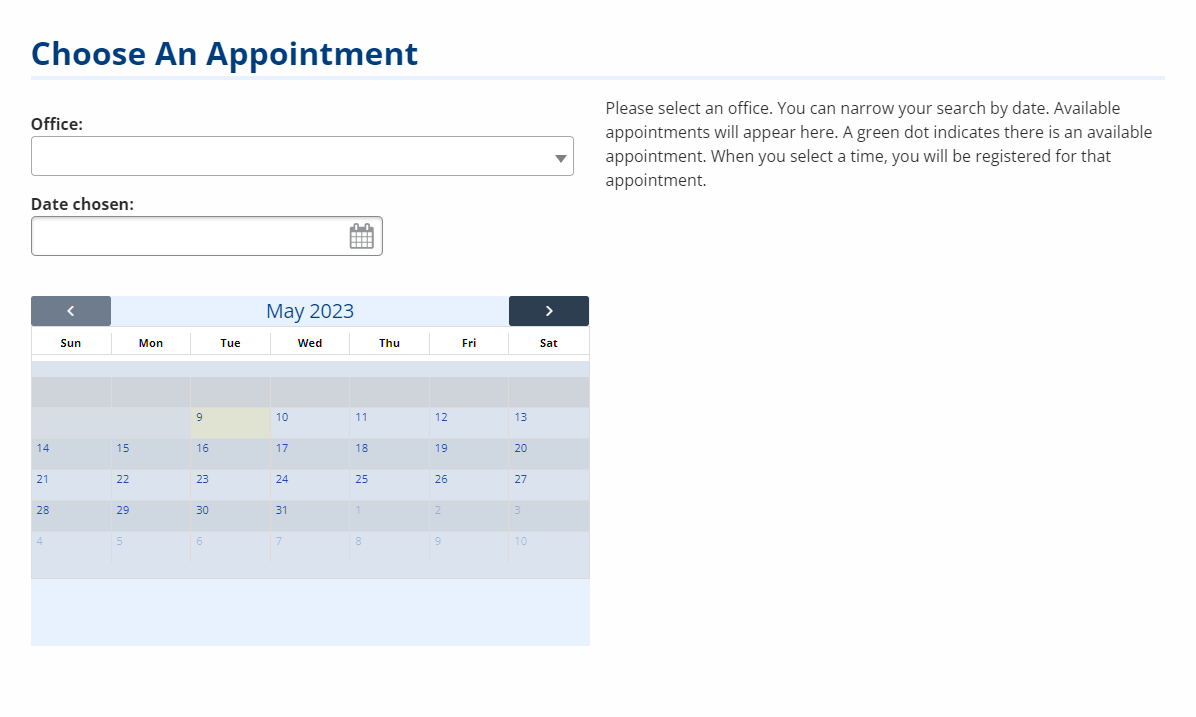
Task: Select Friday May 19
Action: pyautogui.click(x=469, y=454)
